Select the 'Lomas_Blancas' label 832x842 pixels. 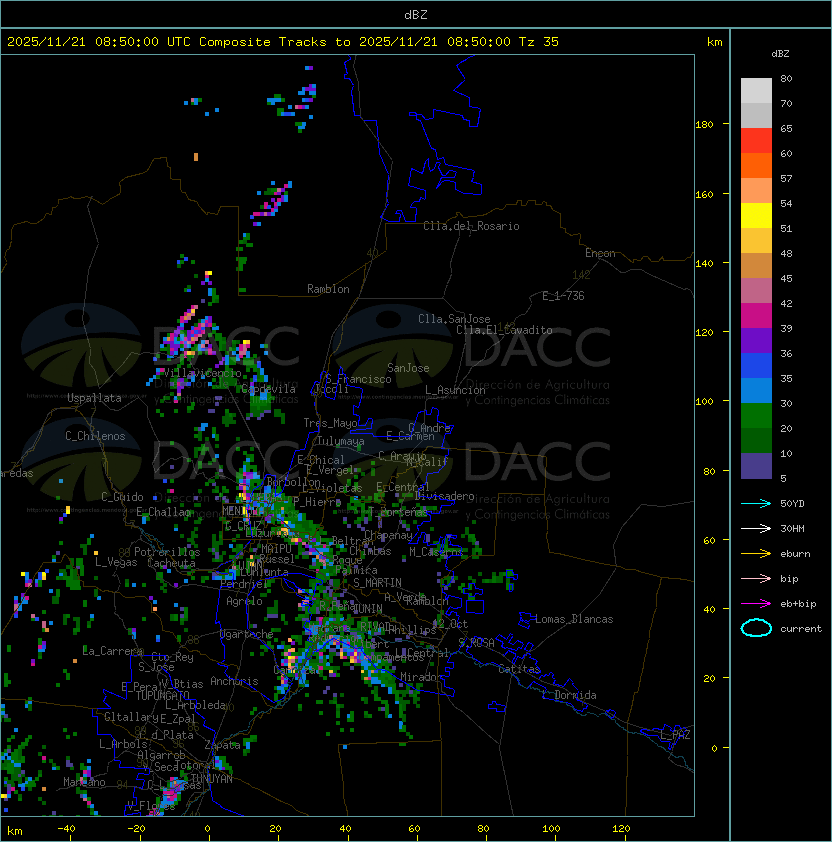coord(574,619)
